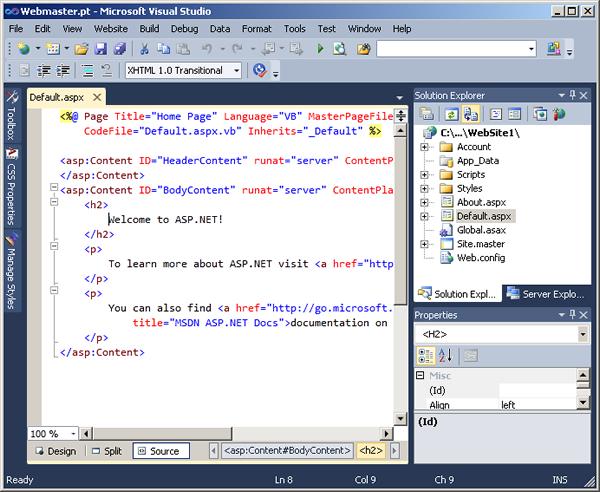The width and height of the screenshot is (600, 492).
Task: Toggle auto-hide pin on Solution Explorer
Action: click(572, 95)
